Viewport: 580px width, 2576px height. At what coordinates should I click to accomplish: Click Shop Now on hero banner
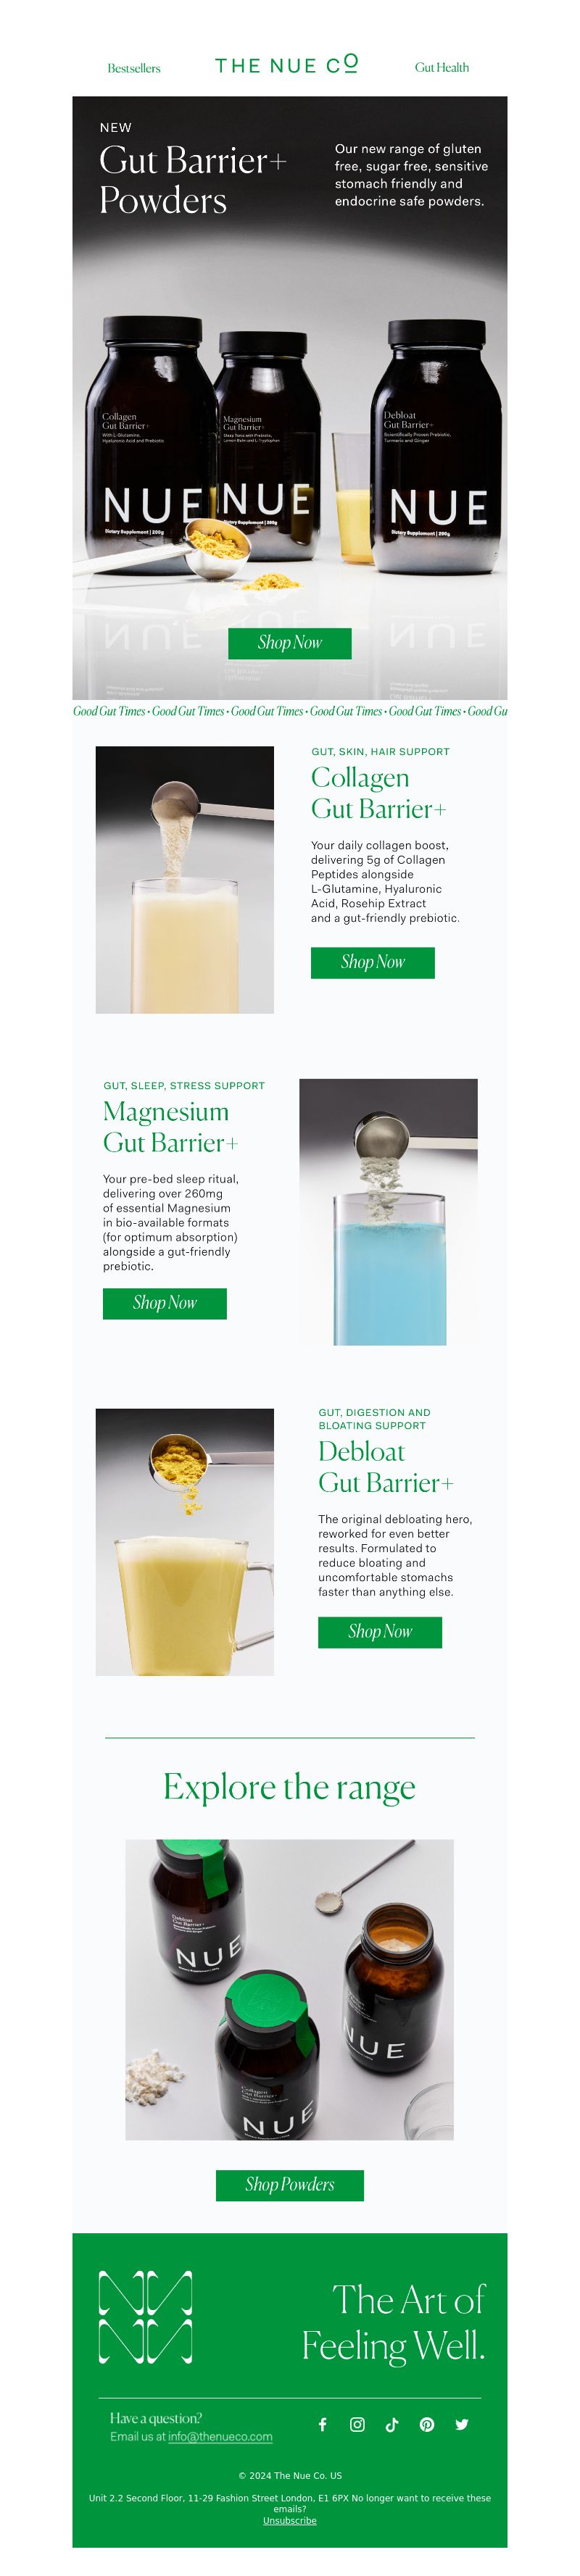(290, 643)
